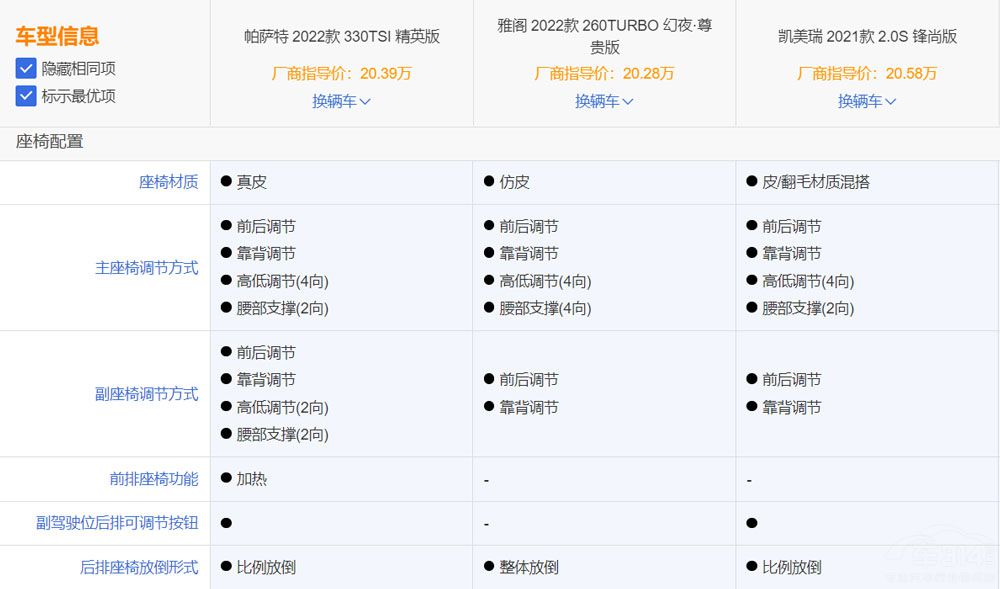The image size is (1000, 589).
Task: Click the 副座椅调节方式 row label
Action: [146, 393]
